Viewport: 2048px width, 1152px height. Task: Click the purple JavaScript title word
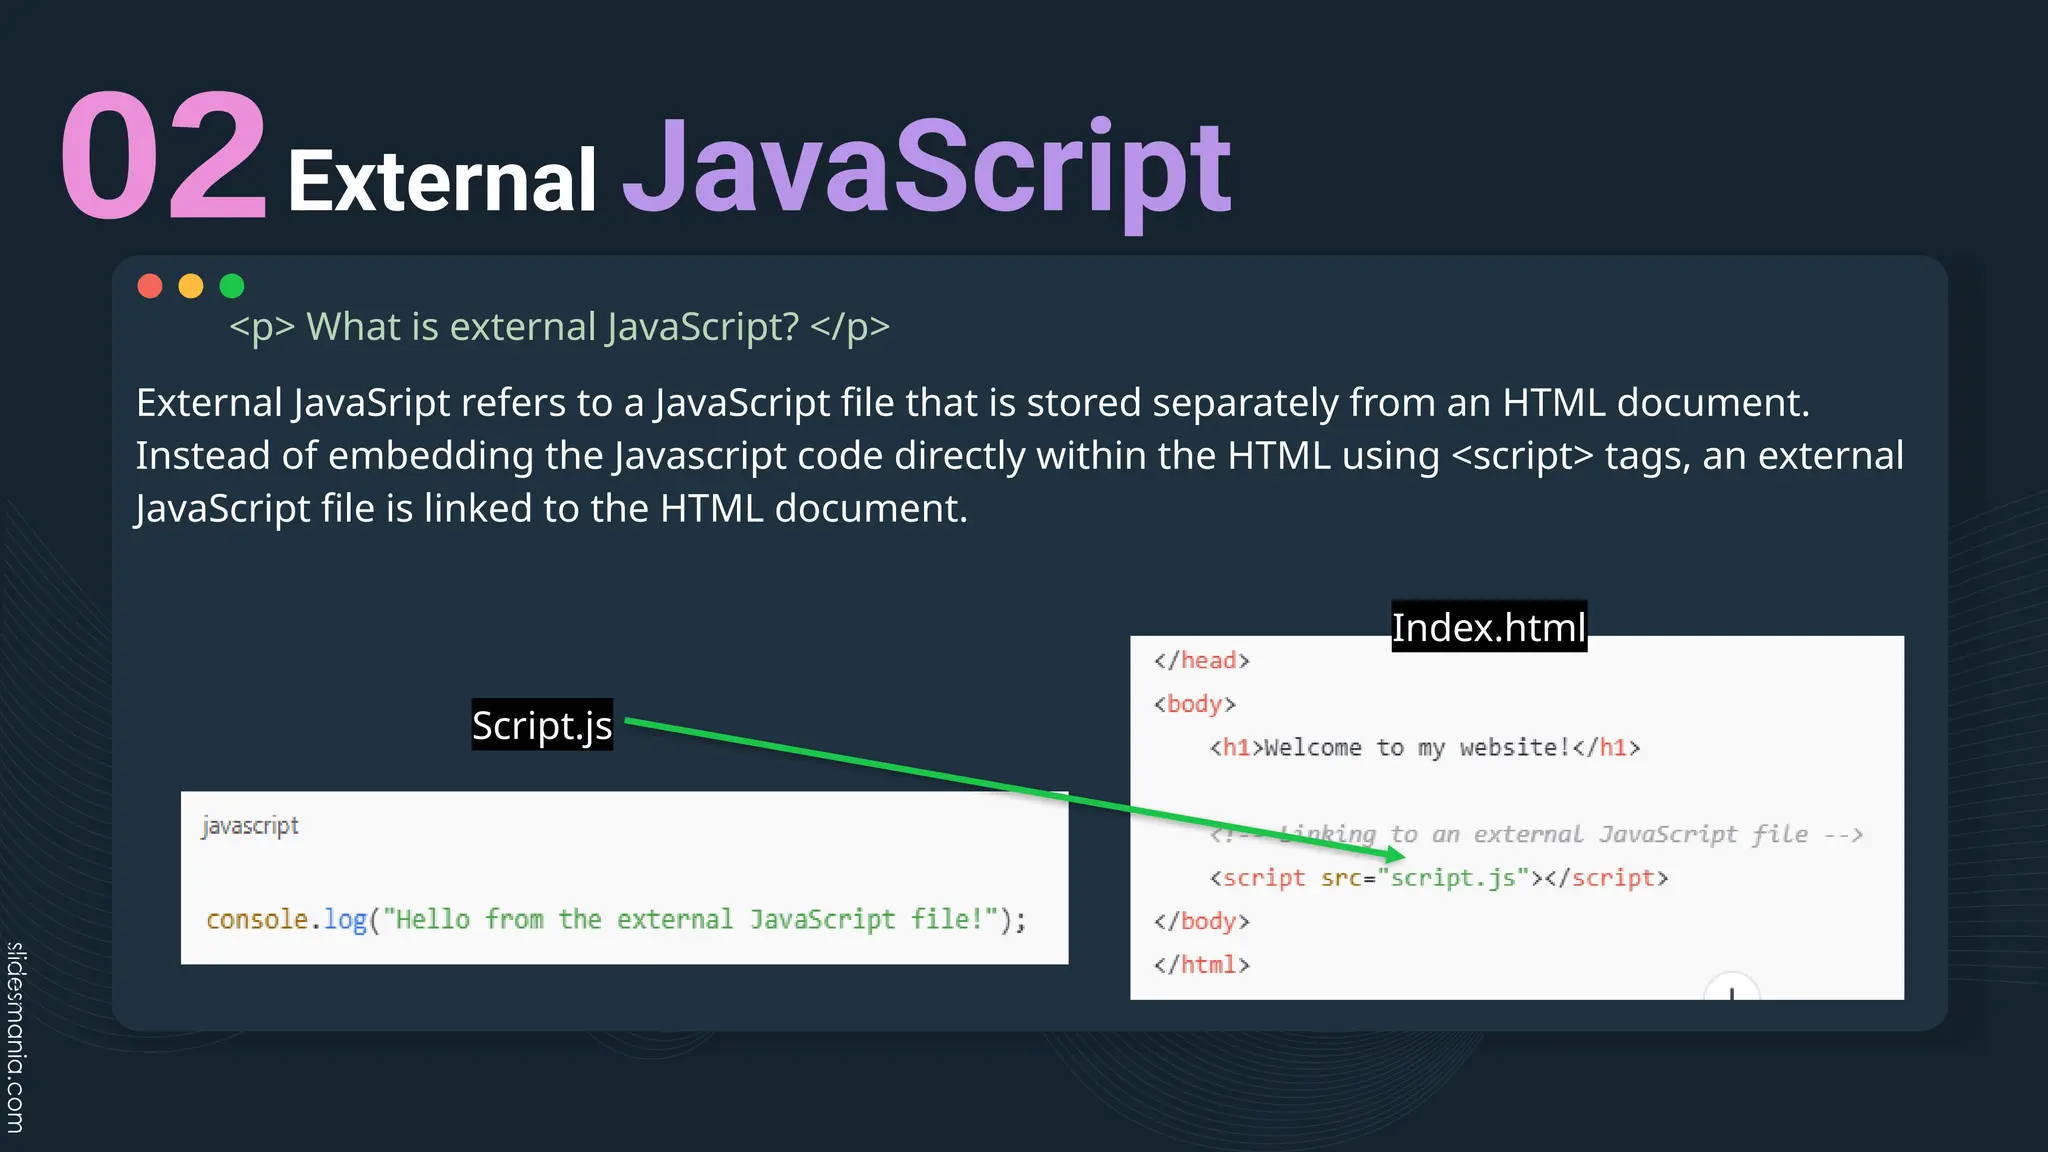click(x=927, y=170)
